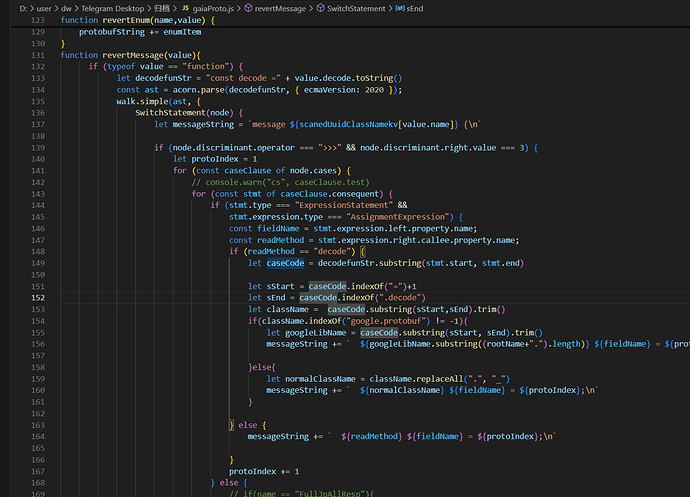Click '${readMethod}' template on line 164
The width and height of the screenshot is (690, 497).
[371, 436]
